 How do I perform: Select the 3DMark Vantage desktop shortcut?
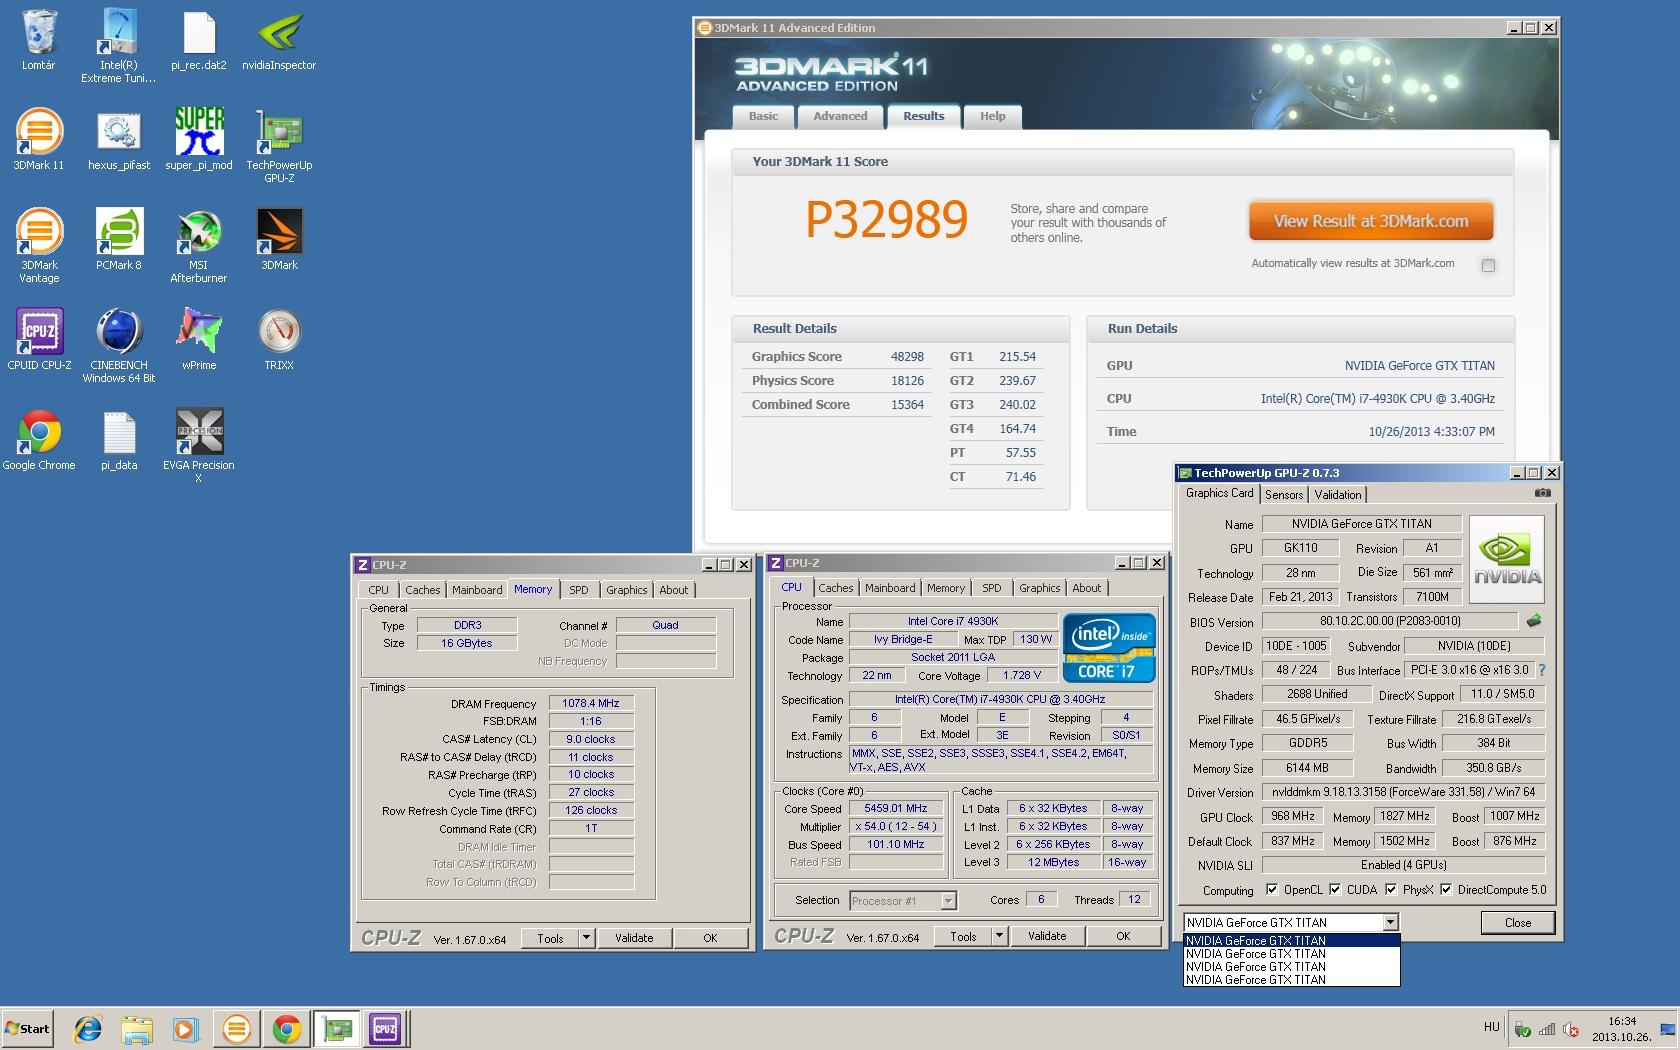coord(39,246)
